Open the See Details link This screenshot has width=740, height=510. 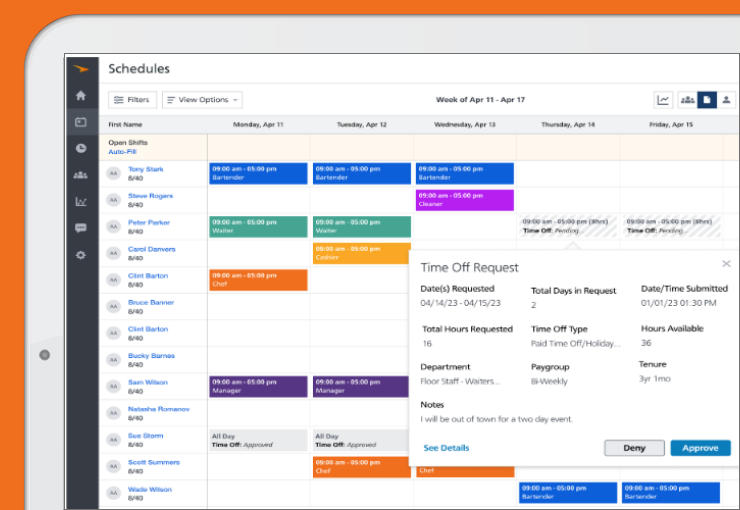(x=446, y=448)
